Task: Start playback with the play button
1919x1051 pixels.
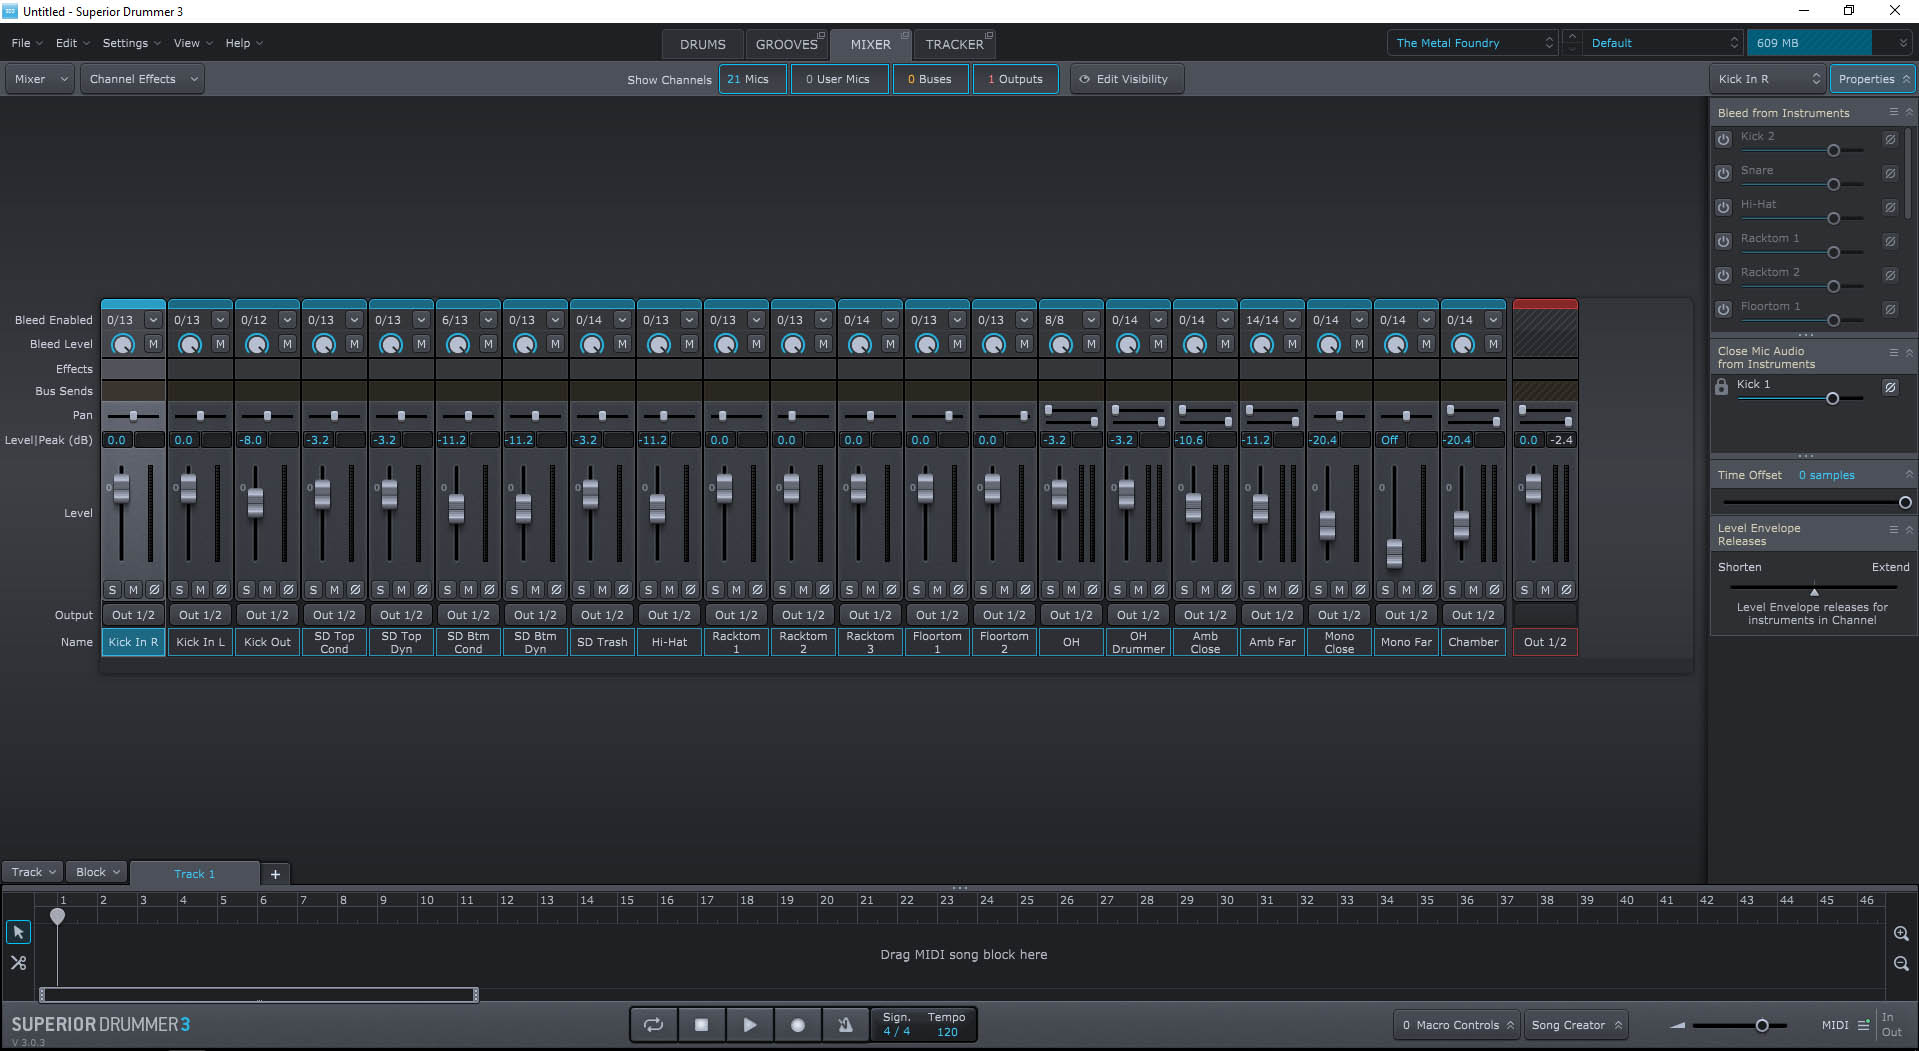Action: (749, 1025)
